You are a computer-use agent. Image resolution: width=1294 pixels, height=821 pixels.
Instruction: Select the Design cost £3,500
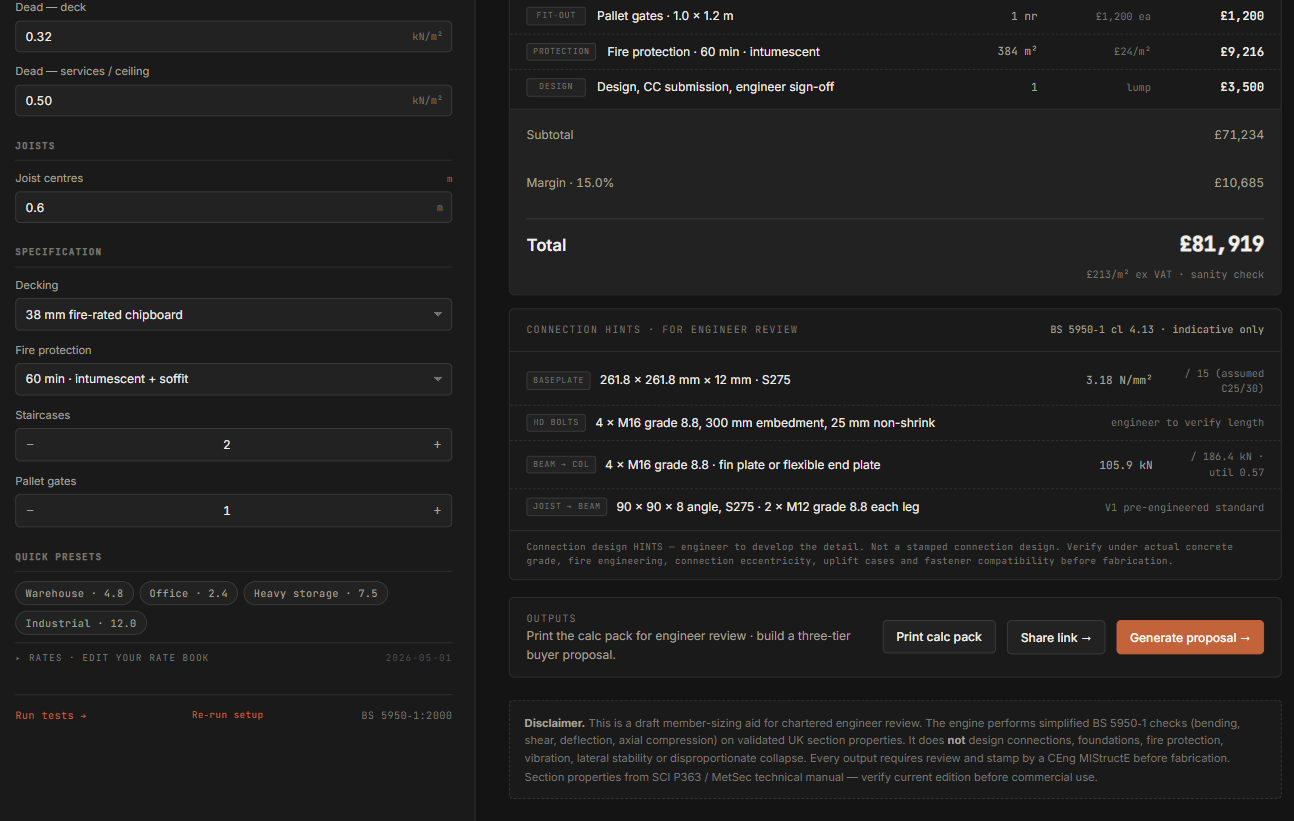1242,87
